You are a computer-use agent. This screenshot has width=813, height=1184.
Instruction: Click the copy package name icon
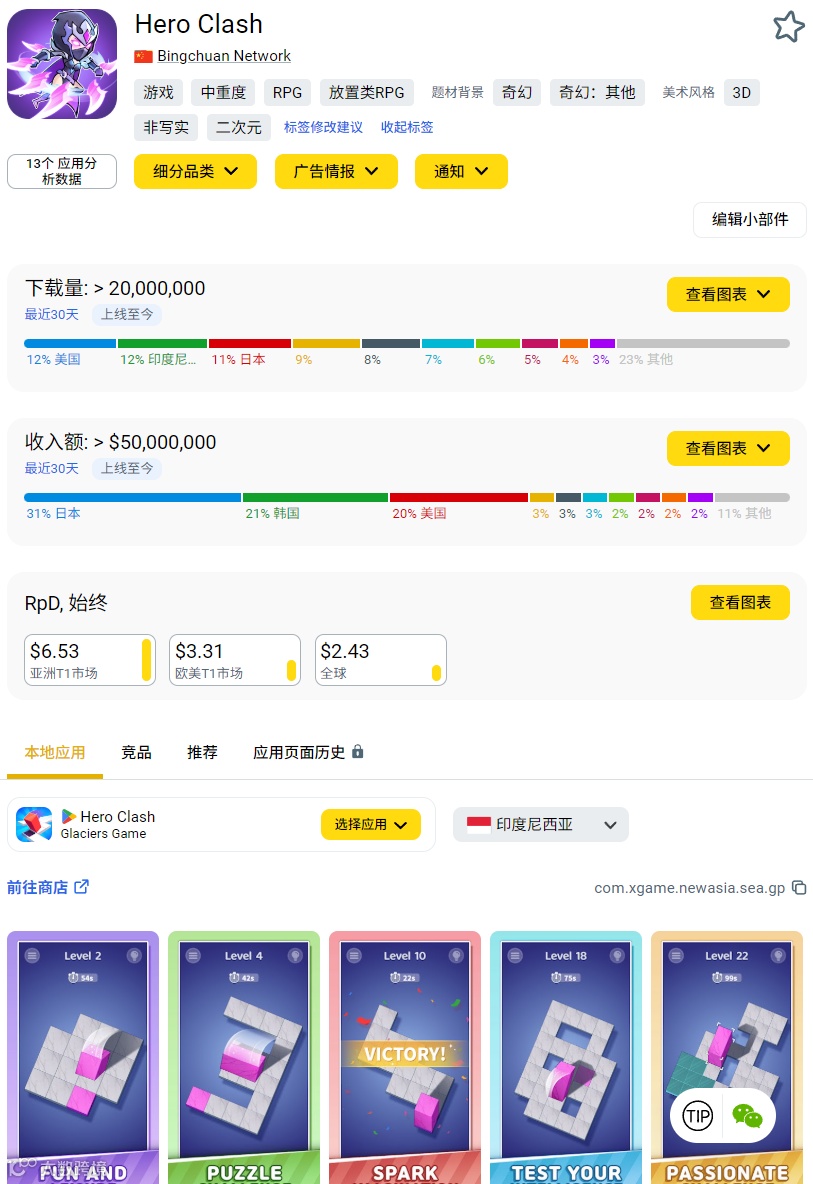point(799,888)
